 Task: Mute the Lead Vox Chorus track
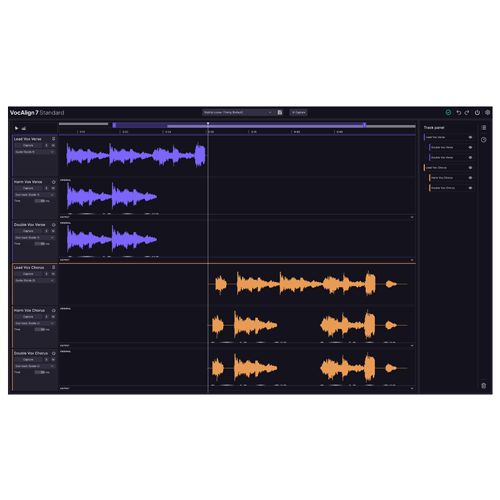pyautogui.click(x=53, y=274)
